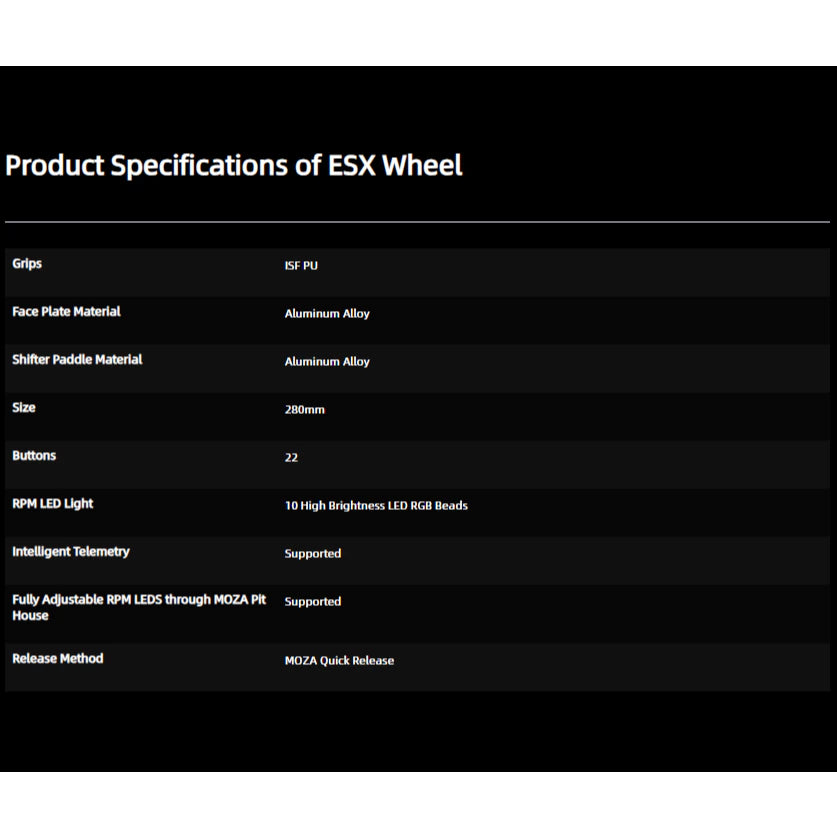The width and height of the screenshot is (837, 837).
Task: Select the Grips row label
Action: 27,264
